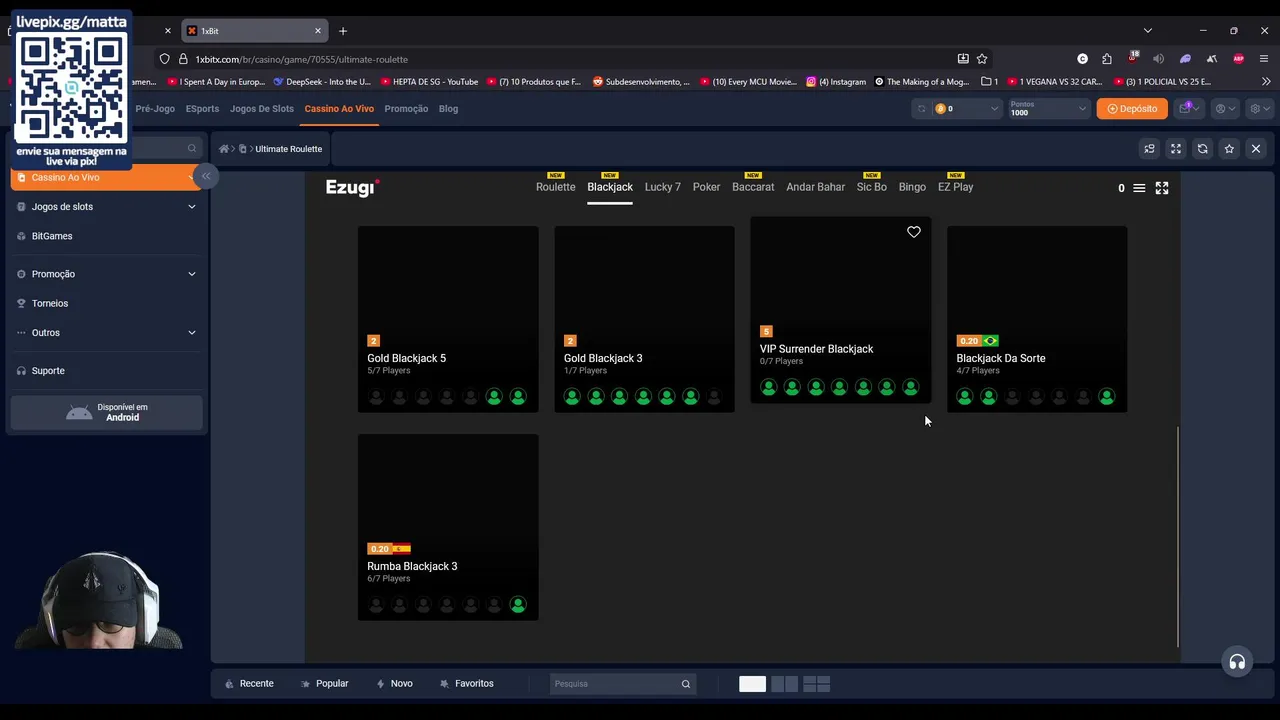Open Suporte in sidebar

48,371
